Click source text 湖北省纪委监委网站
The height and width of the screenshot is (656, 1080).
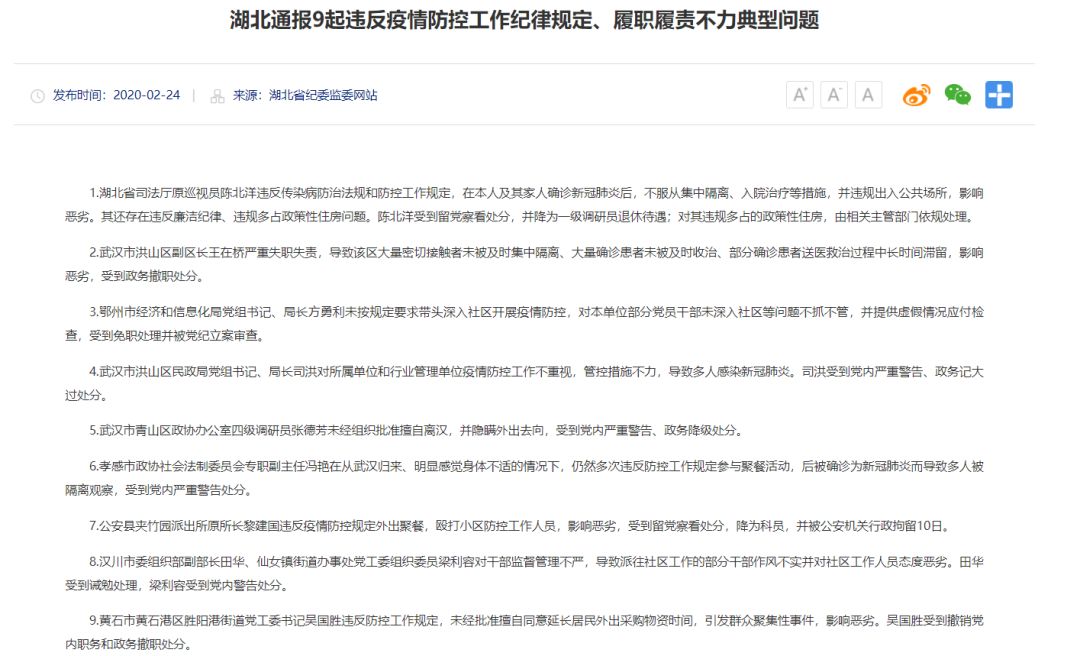(323, 95)
